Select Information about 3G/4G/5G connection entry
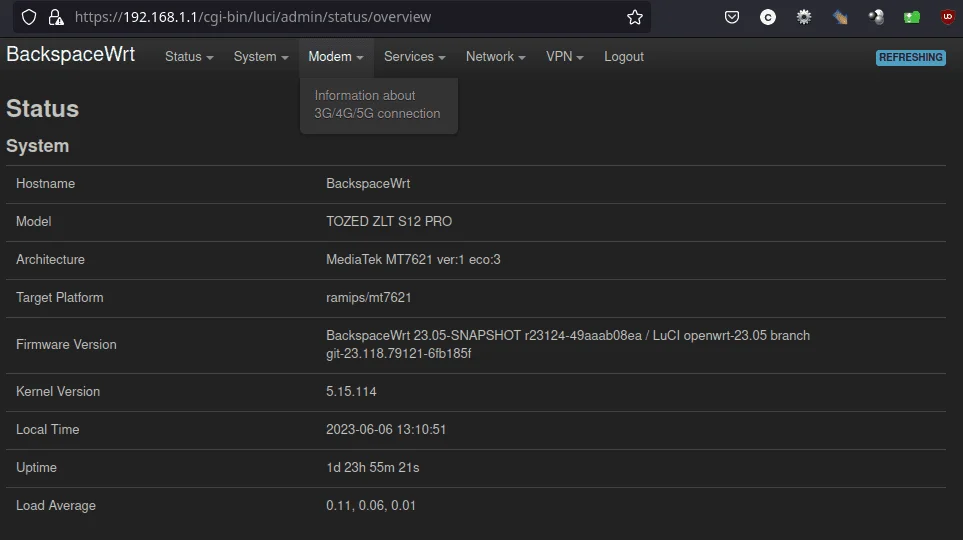The image size is (963, 540). coord(378,104)
